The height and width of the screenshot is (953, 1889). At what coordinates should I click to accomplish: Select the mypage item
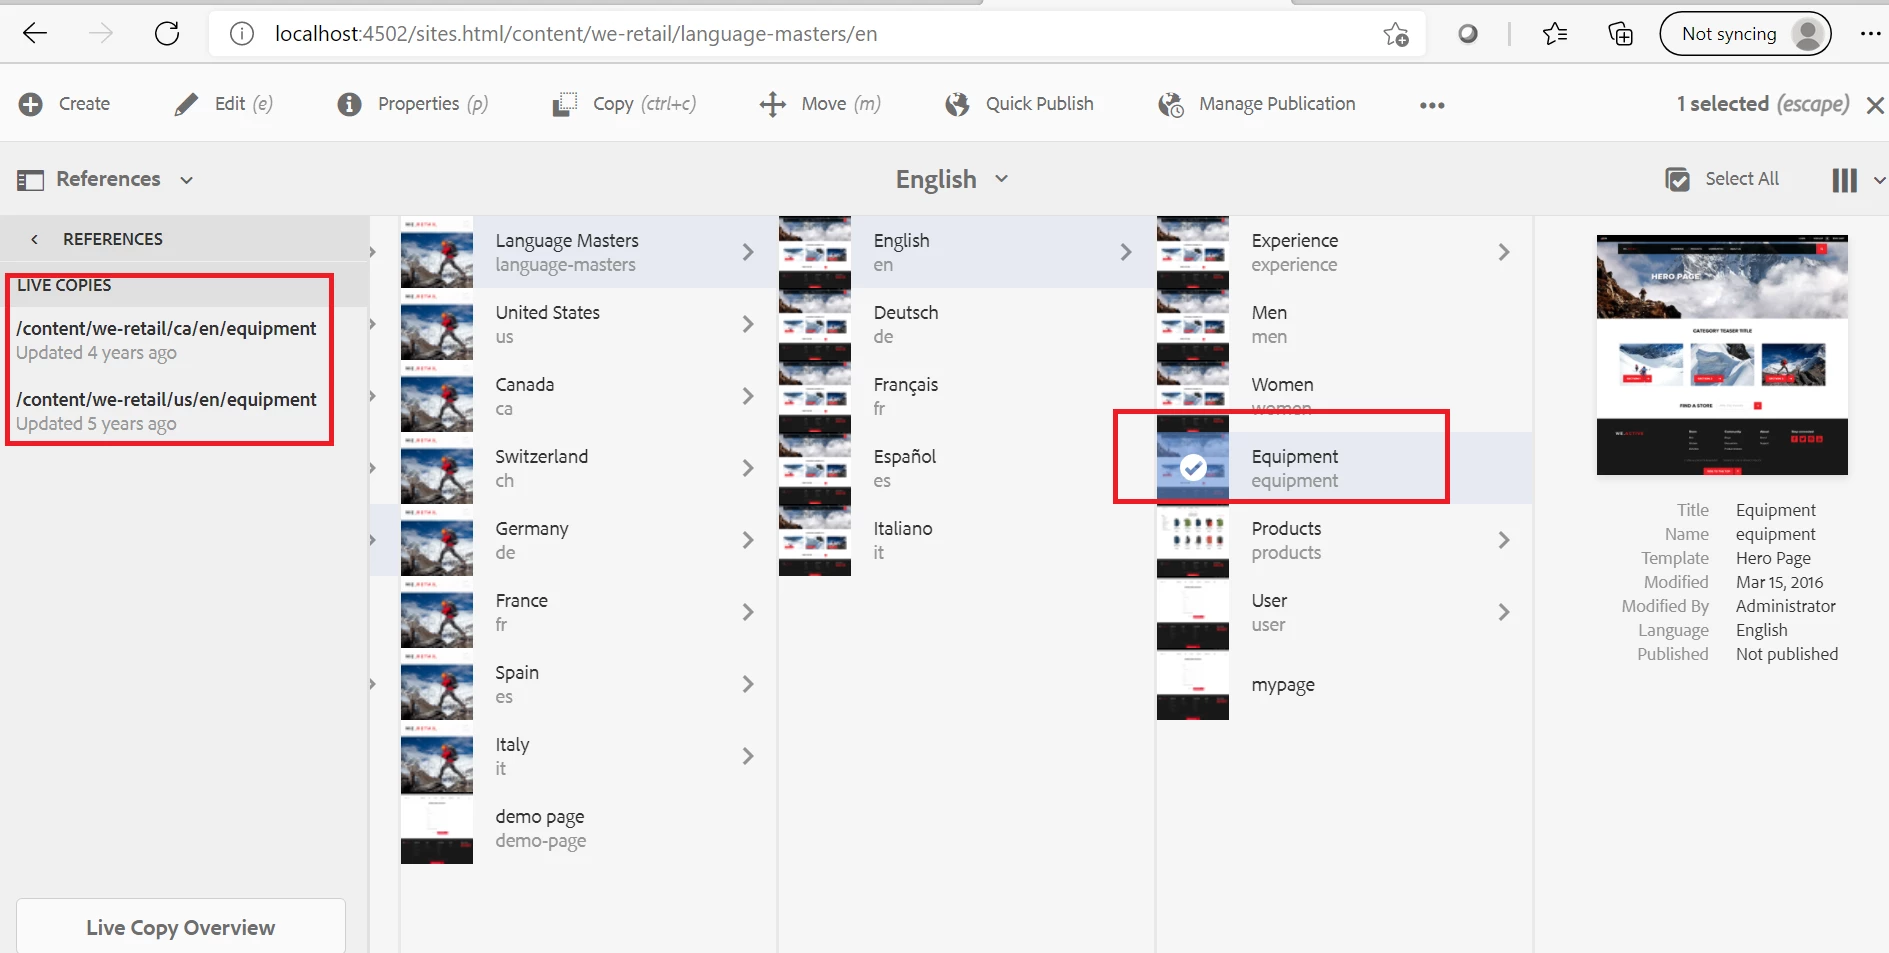[1344, 684]
